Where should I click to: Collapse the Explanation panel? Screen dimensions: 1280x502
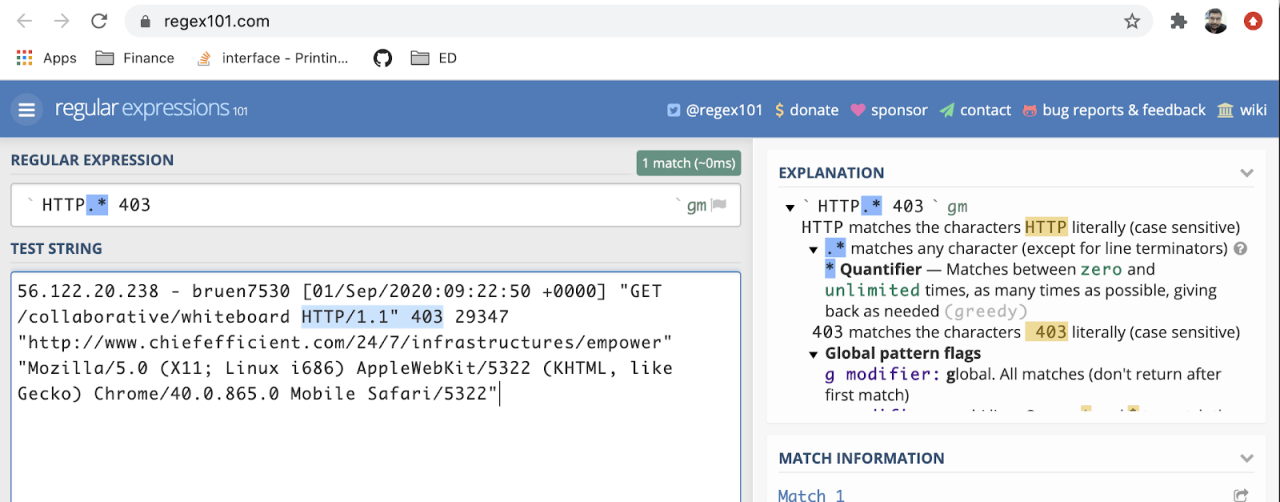click(x=1246, y=173)
